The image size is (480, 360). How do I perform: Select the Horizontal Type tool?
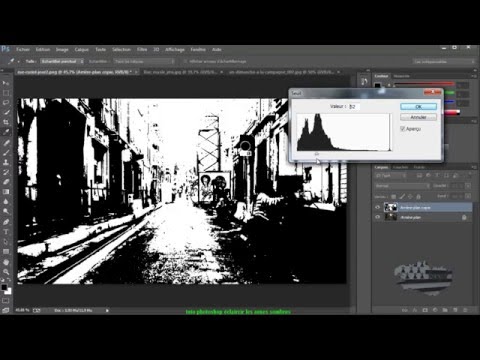coord(6,232)
